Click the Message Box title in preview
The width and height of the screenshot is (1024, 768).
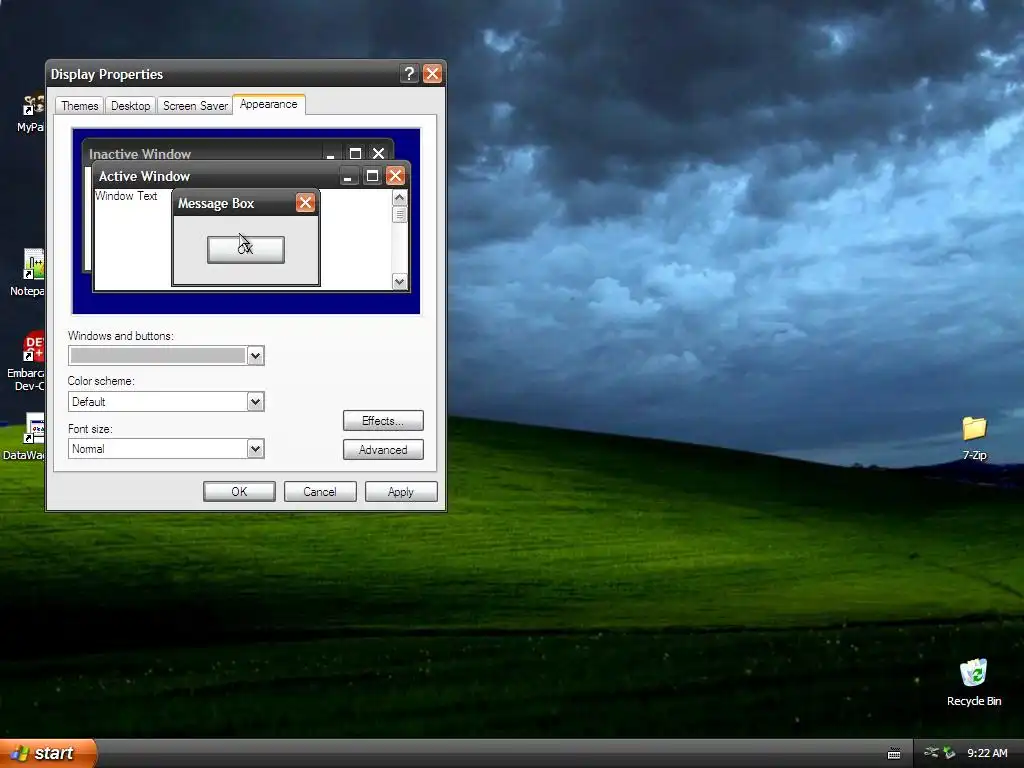tap(216, 203)
